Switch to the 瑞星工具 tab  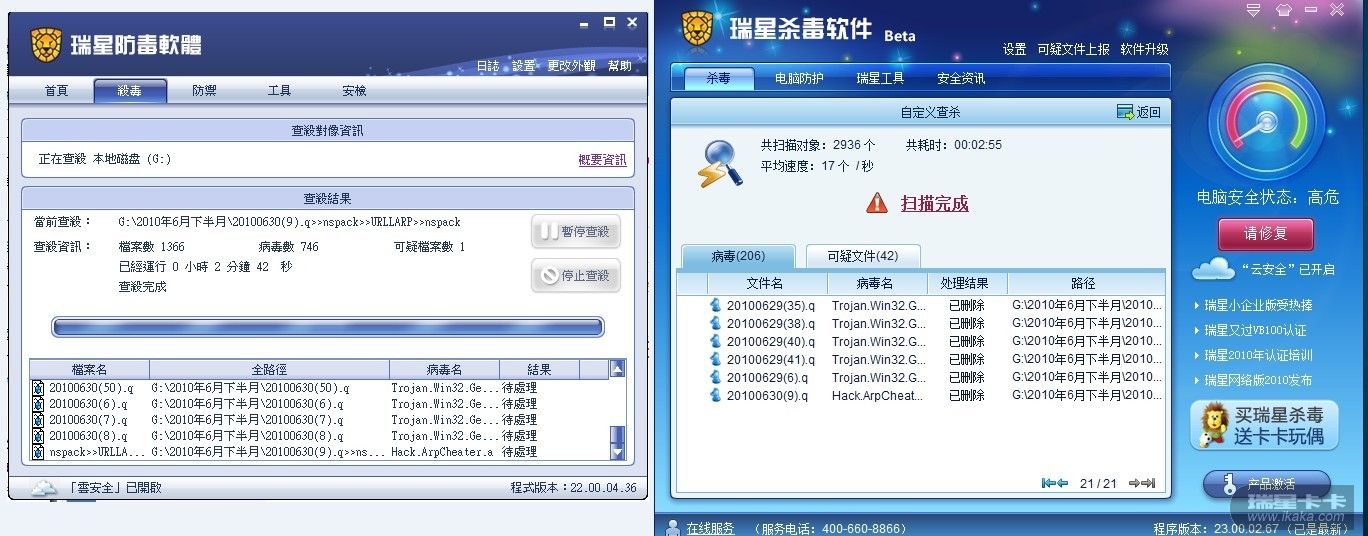(880, 78)
